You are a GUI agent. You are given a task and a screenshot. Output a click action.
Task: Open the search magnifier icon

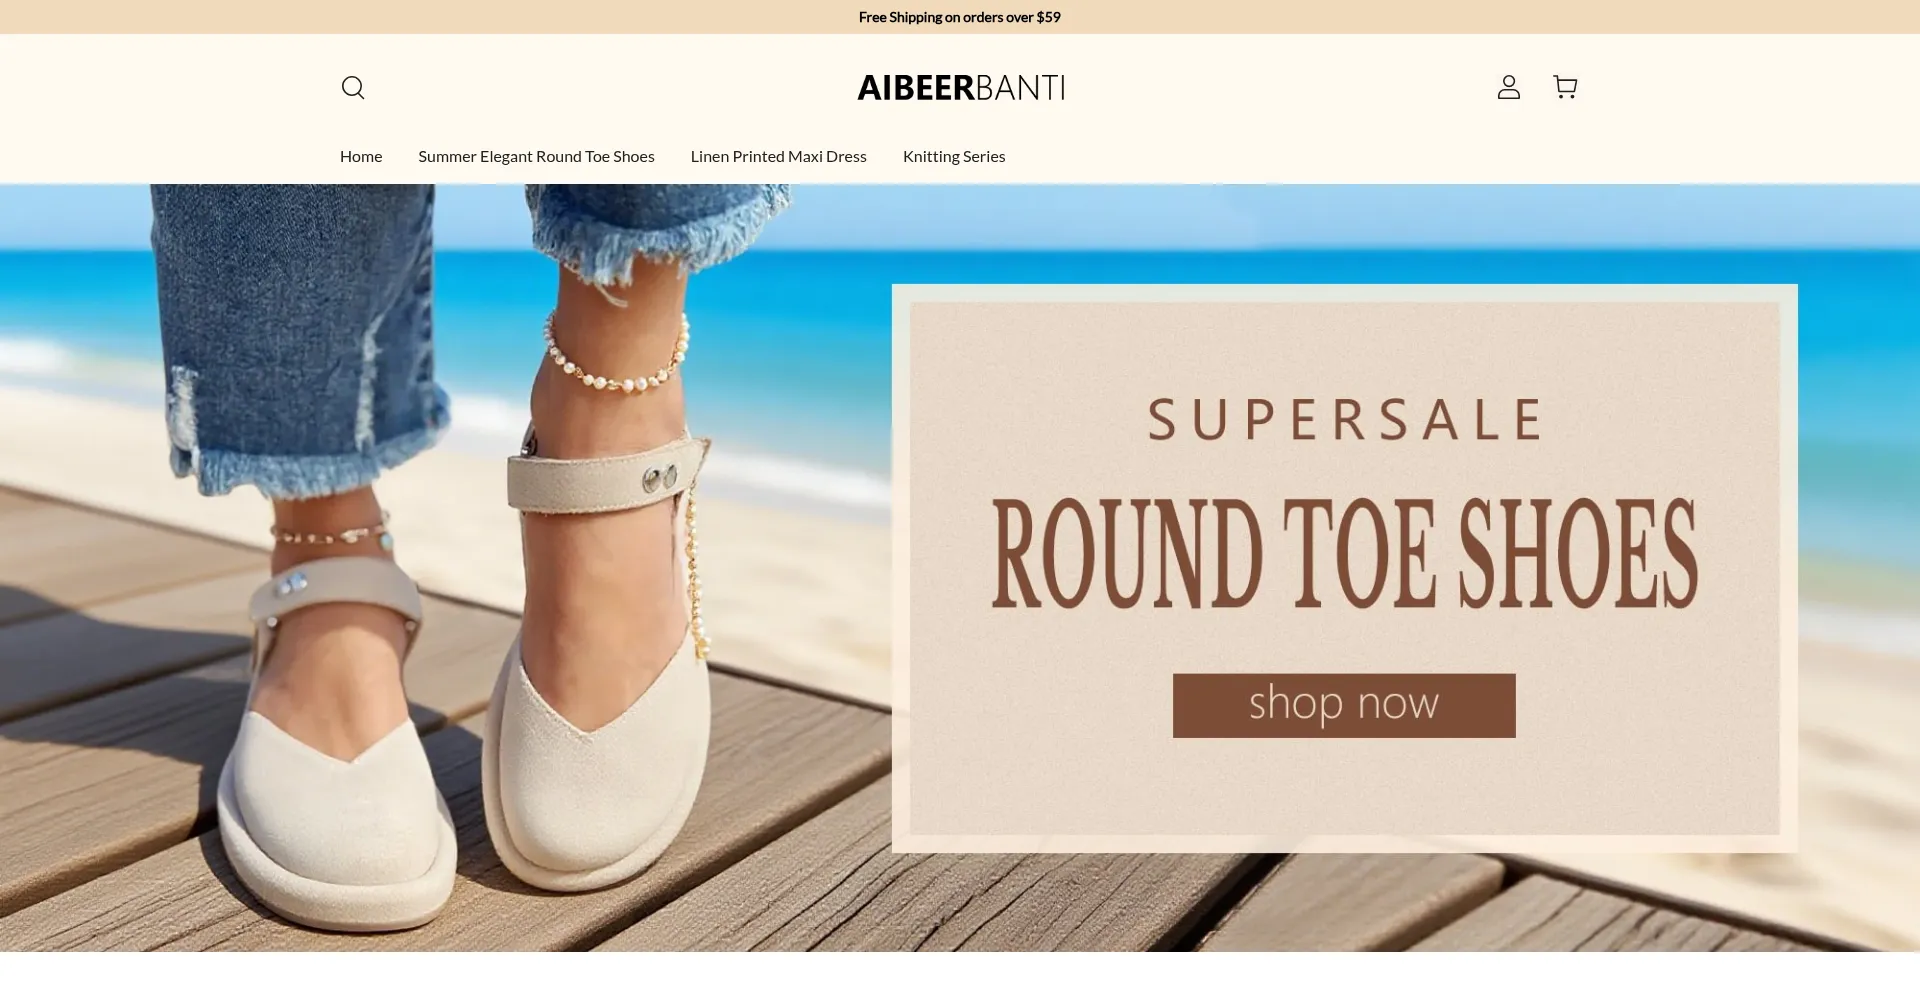click(x=353, y=88)
